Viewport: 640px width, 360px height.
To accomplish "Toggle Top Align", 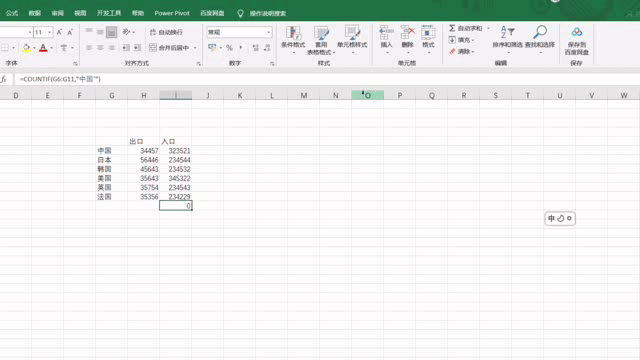I will click(89, 32).
